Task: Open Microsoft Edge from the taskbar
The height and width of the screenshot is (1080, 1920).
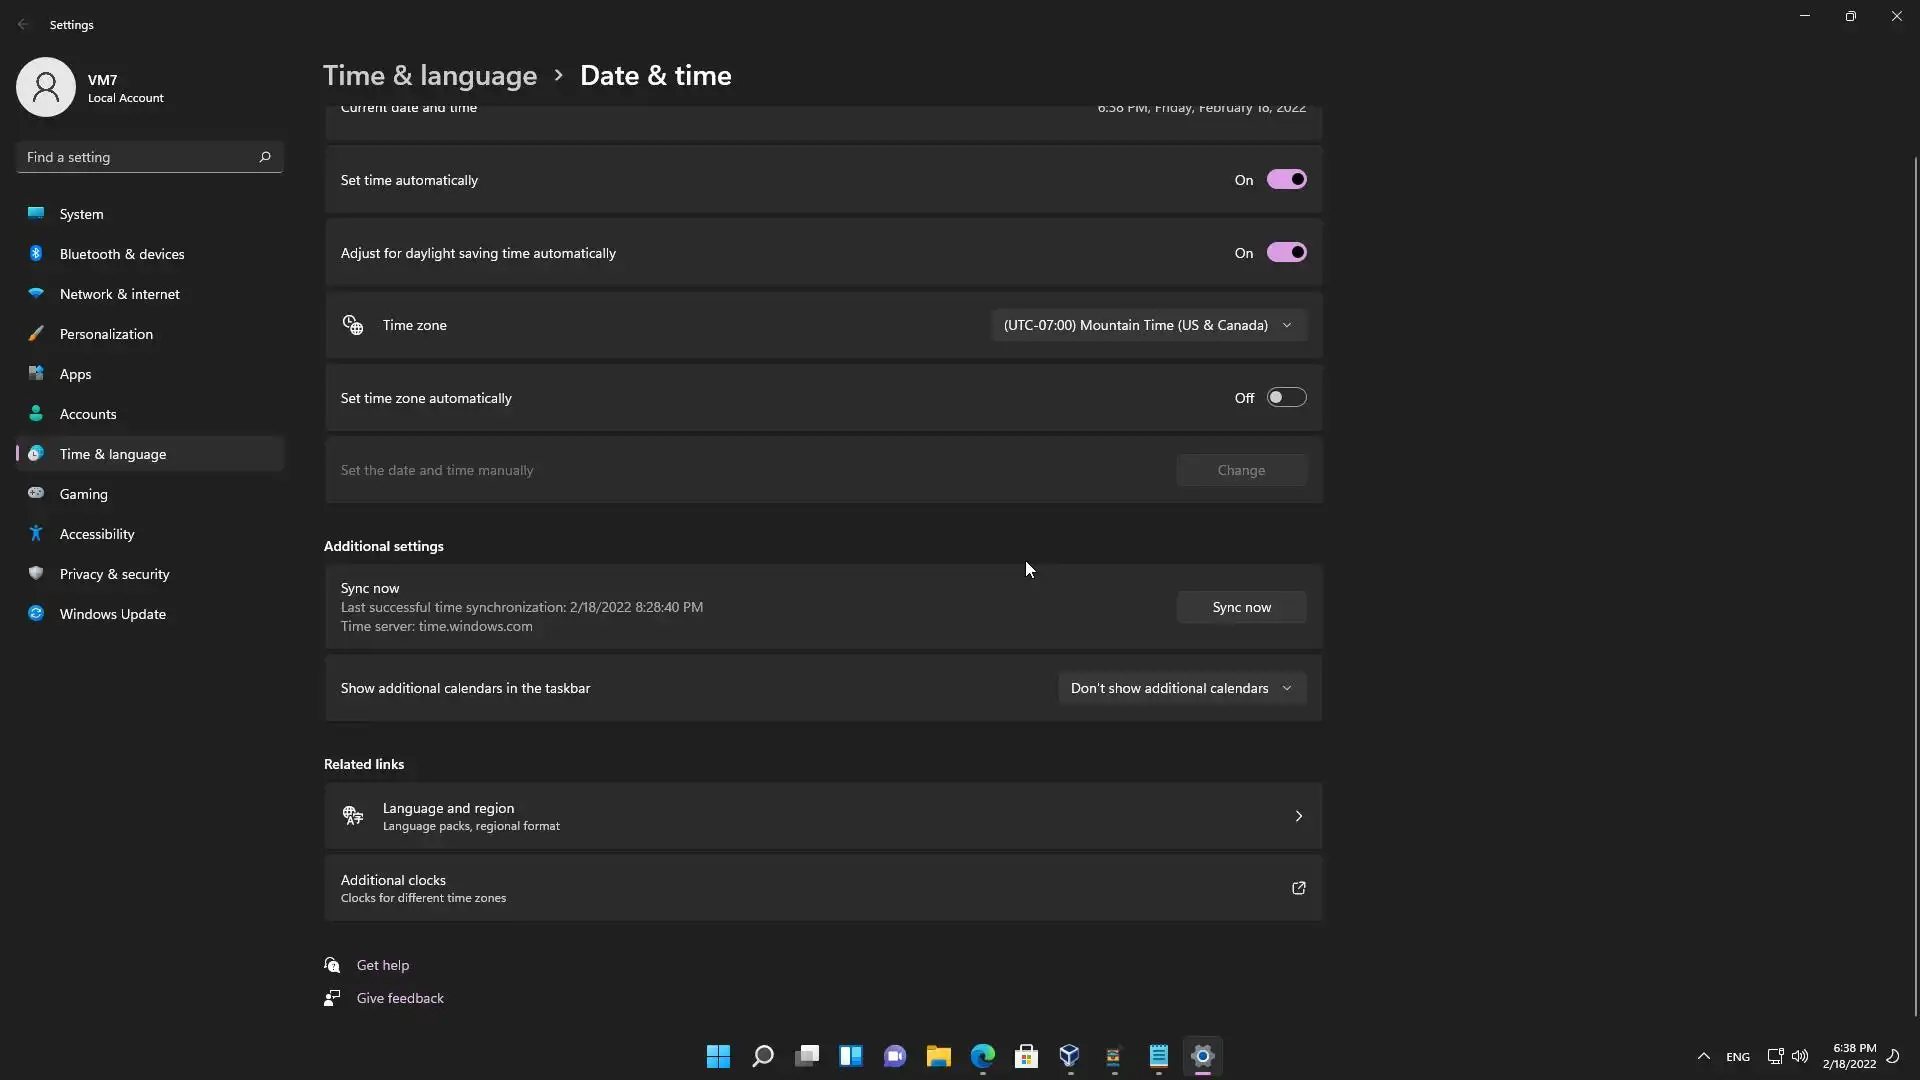Action: (983, 1056)
